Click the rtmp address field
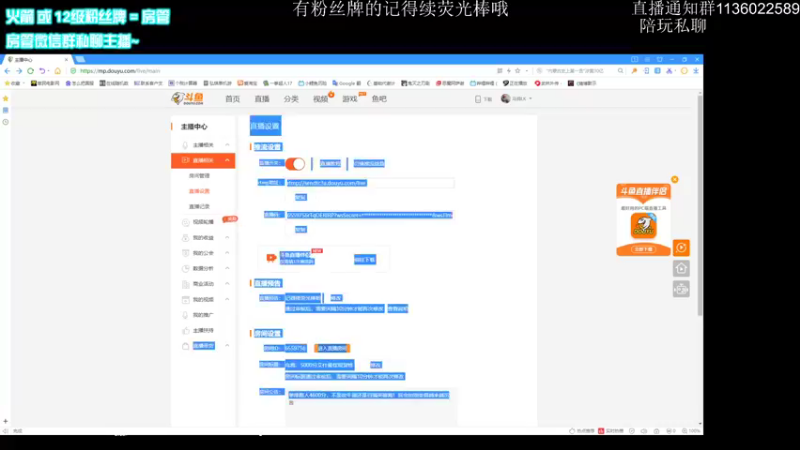800x450 pixels. (370, 183)
